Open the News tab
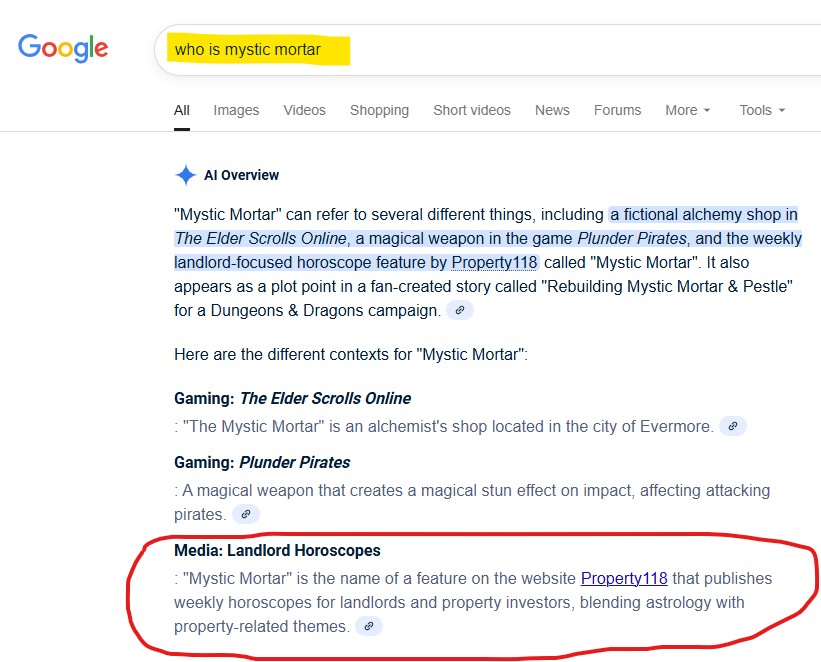Image resolution: width=821 pixels, height=662 pixels. pyautogui.click(x=552, y=110)
